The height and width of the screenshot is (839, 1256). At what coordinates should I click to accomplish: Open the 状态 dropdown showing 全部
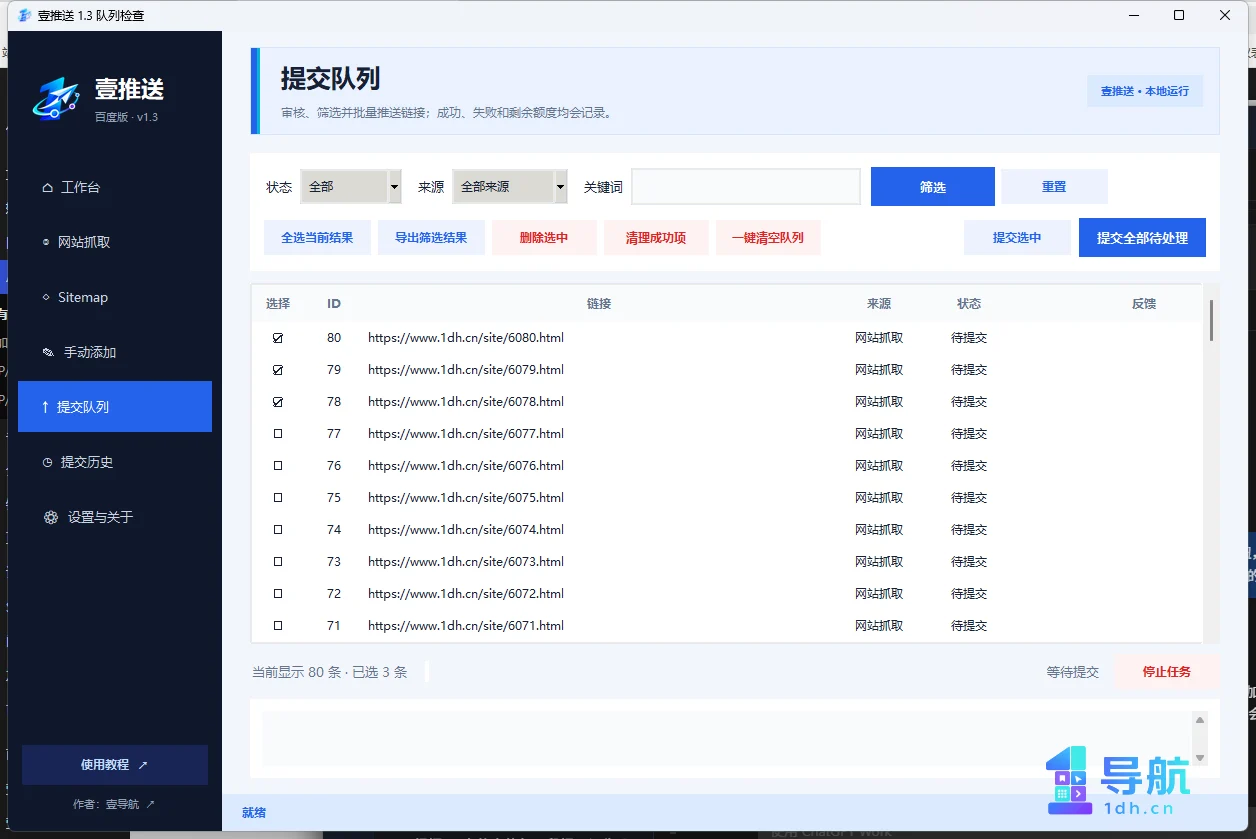point(351,187)
